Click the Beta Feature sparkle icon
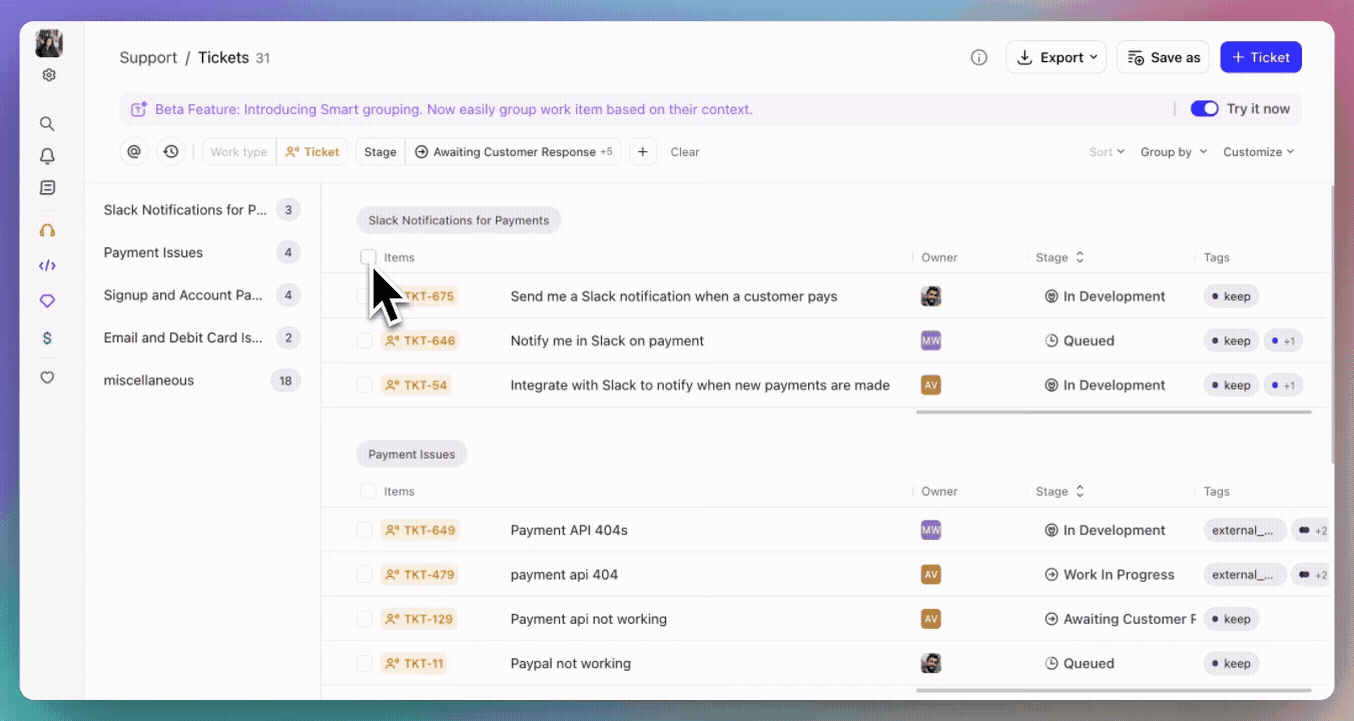1354x721 pixels. pos(139,109)
